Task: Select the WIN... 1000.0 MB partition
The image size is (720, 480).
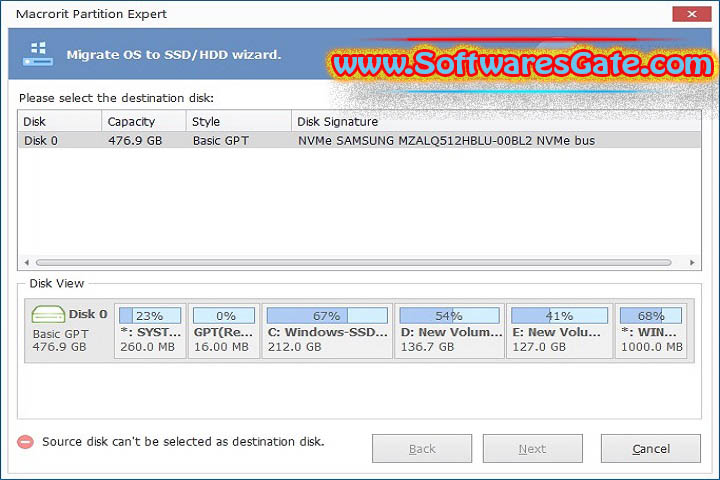Action: pyautogui.click(x=651, y=331)
